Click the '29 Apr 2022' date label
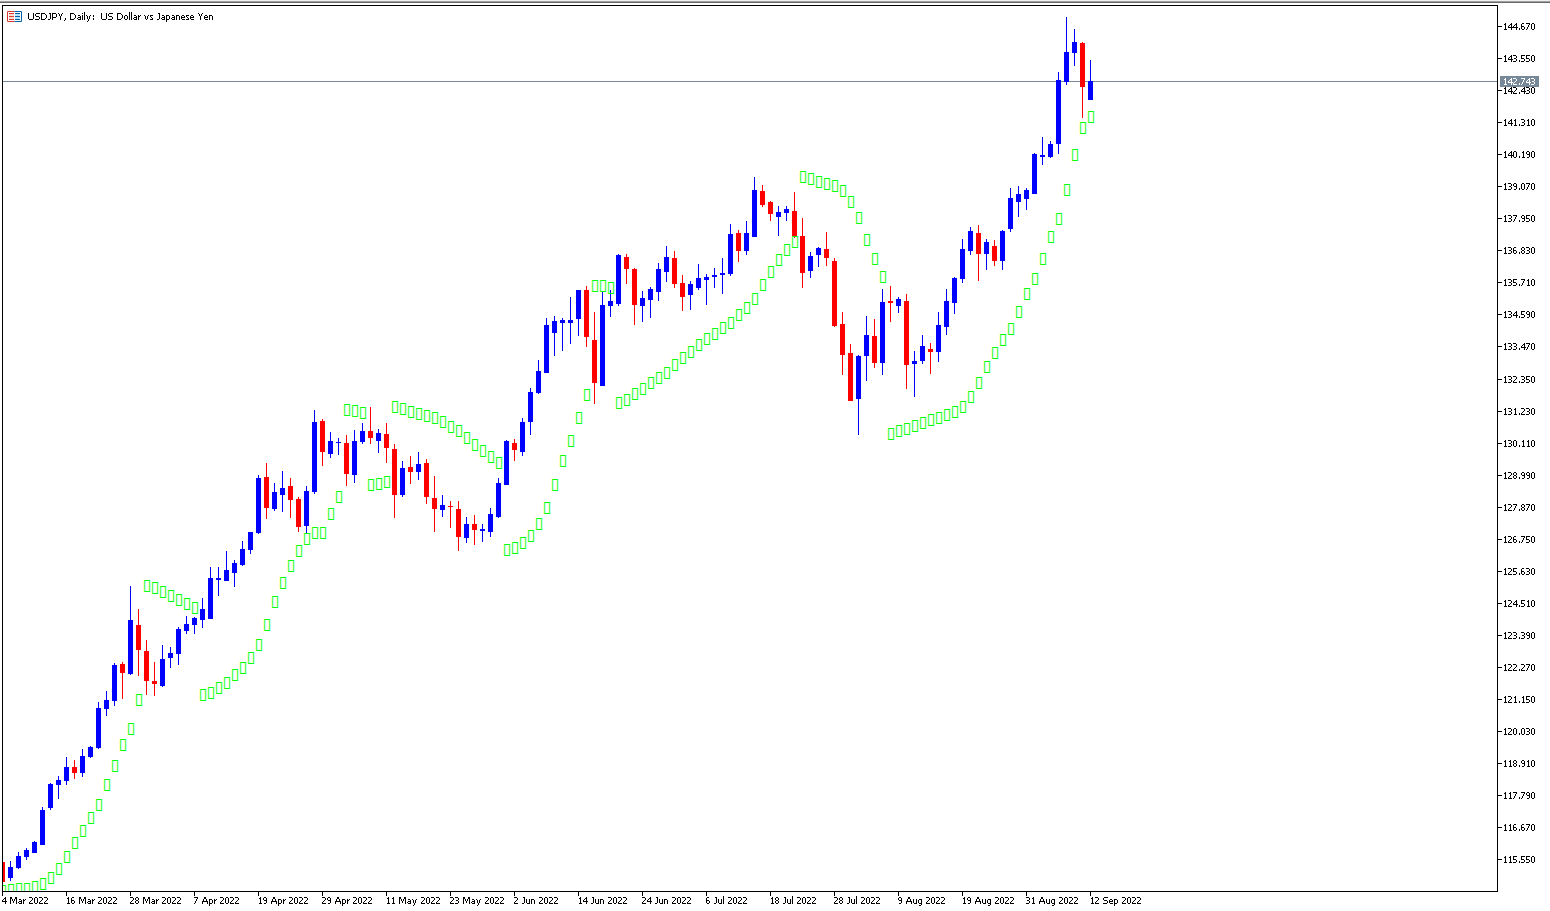 [347, 900]
